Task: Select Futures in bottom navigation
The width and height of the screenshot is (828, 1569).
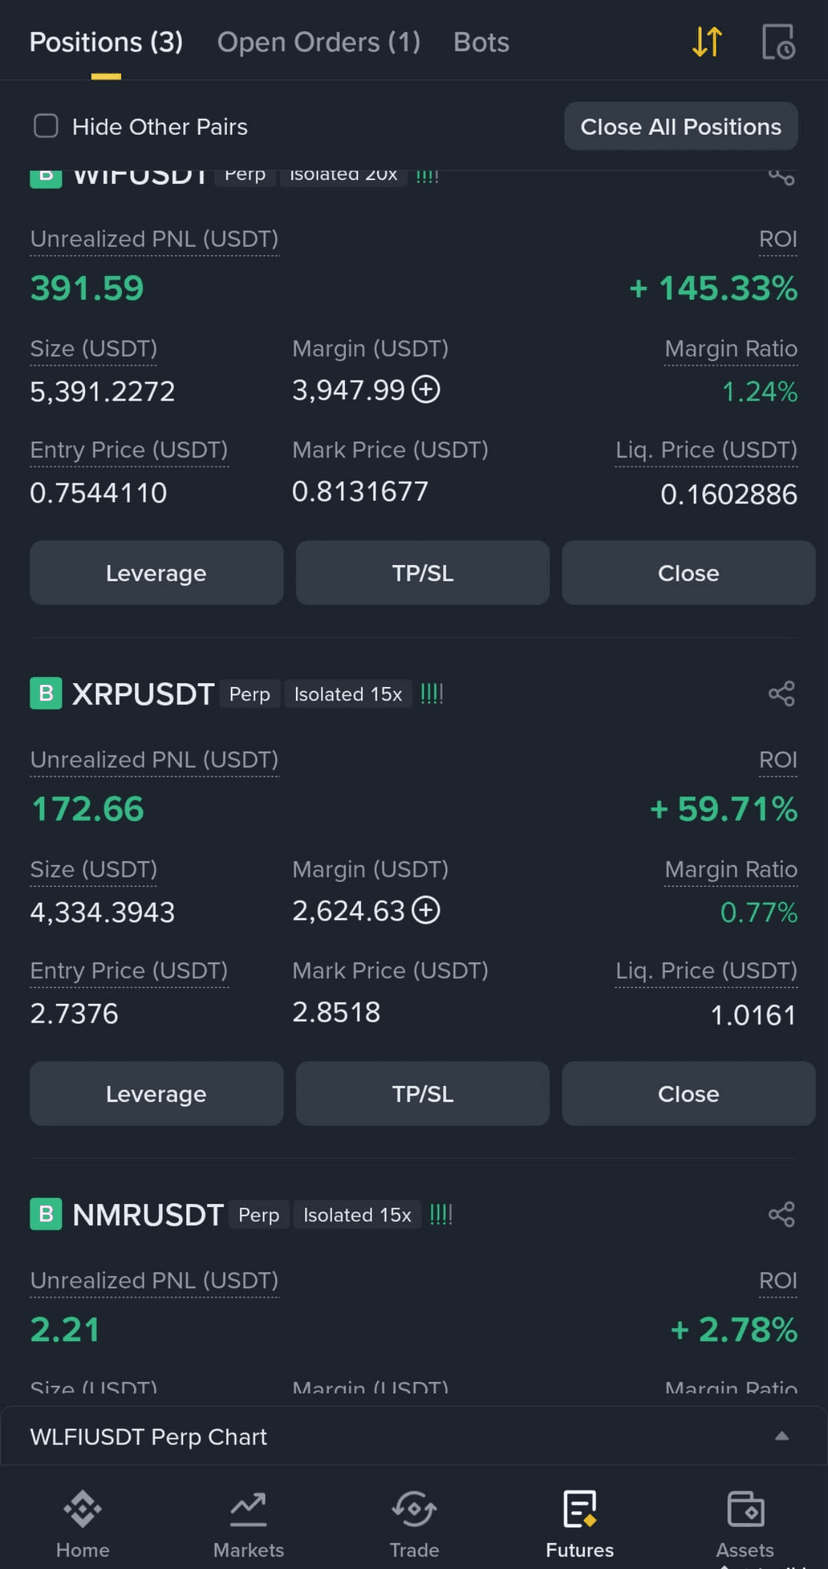Action: [580, 1524]
